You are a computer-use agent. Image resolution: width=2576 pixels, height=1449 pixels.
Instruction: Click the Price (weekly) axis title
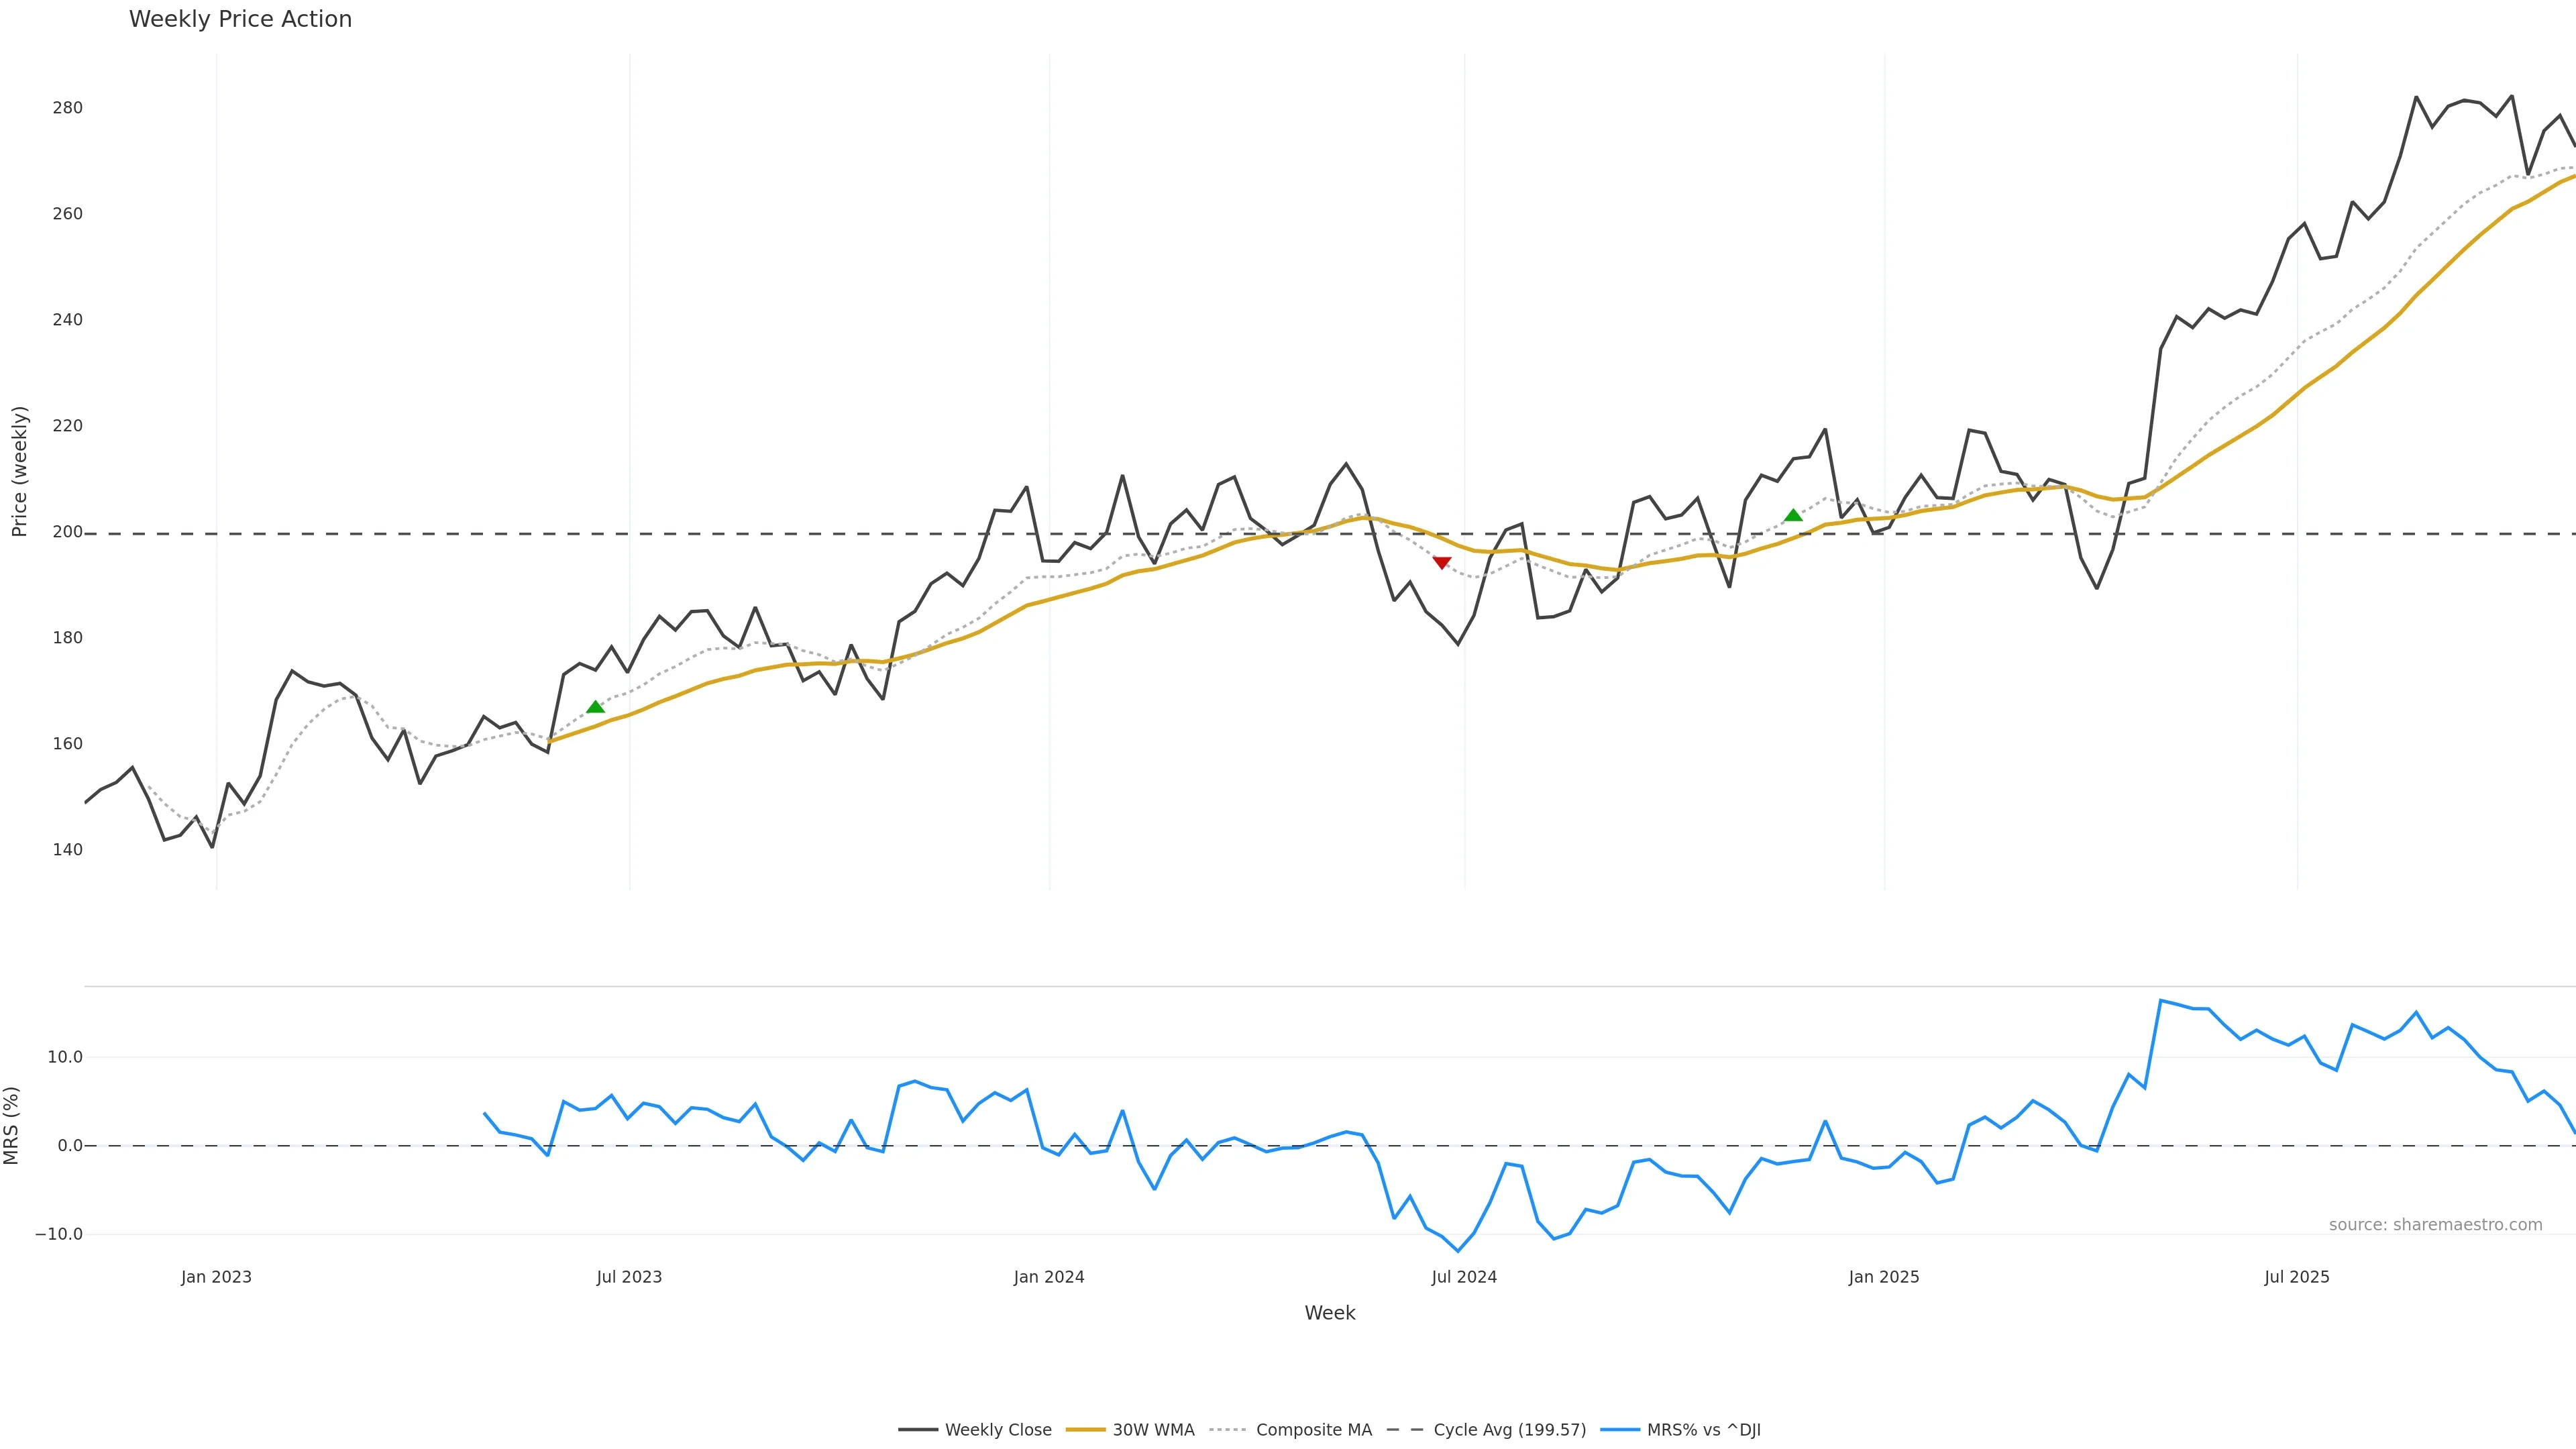[x=19, y=471]
